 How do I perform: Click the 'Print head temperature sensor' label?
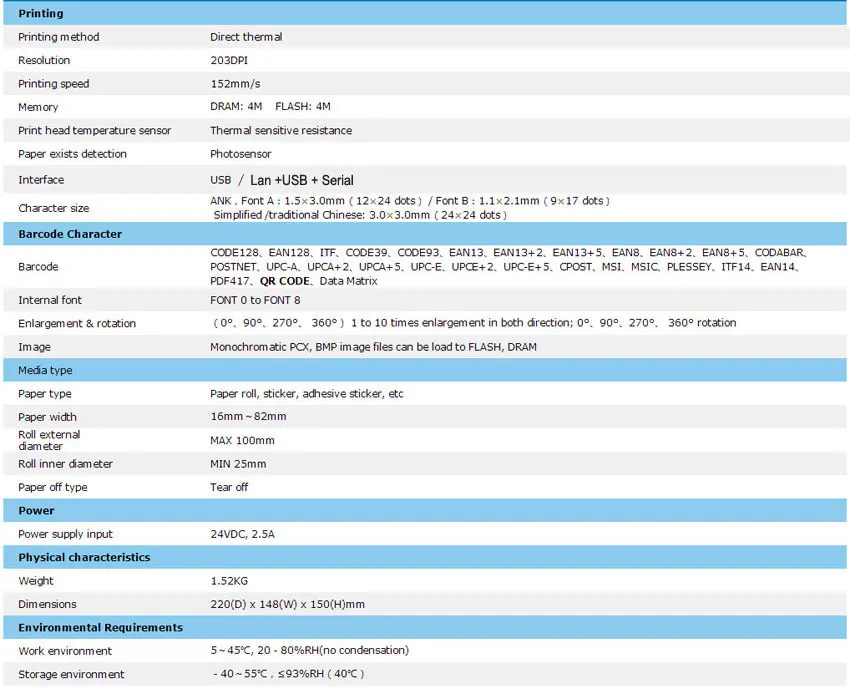[x=94, y=130]
